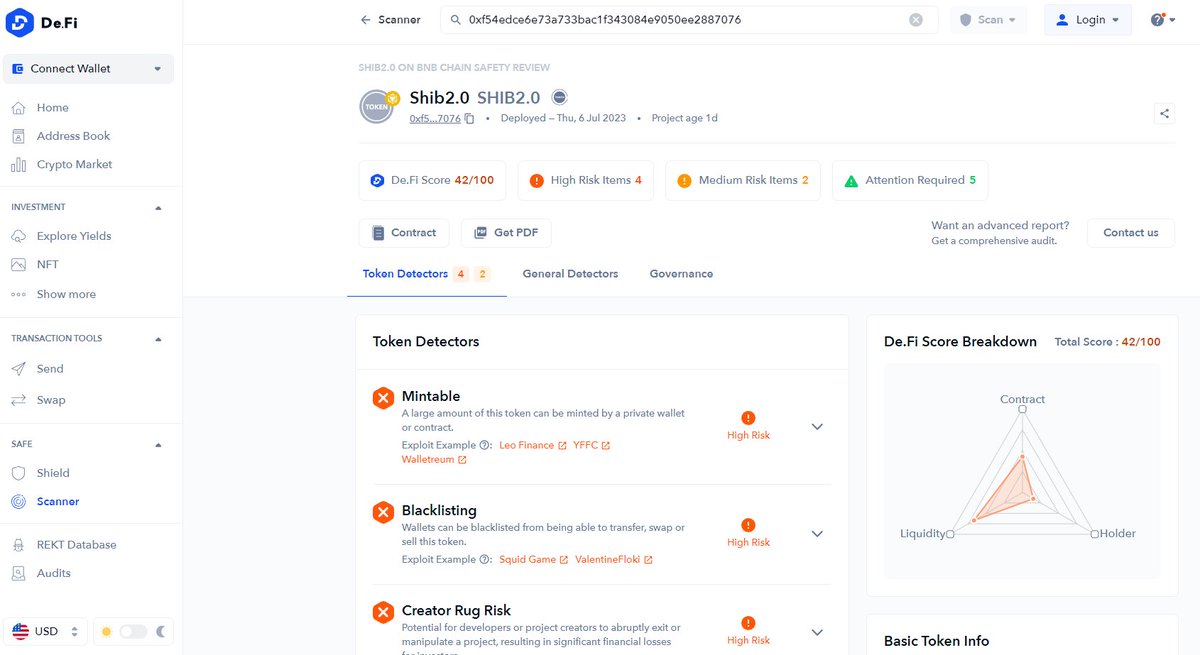Click Contract vertex on radar chart

(1022, 409)
